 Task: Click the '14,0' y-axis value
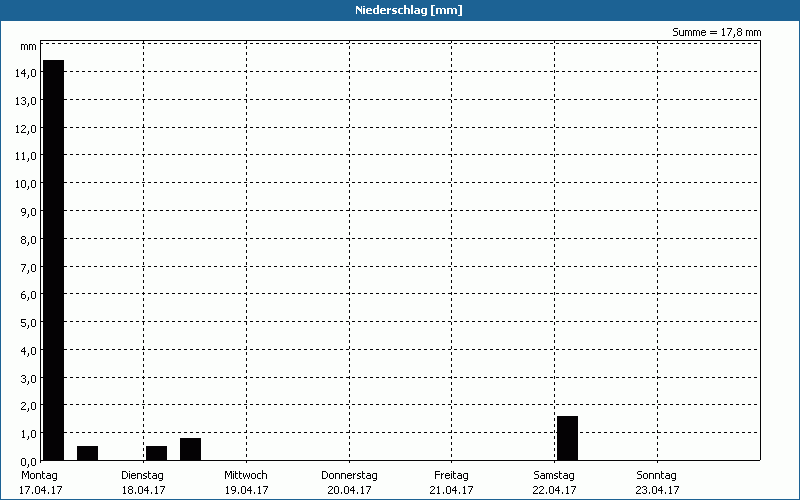tap(26, 73)
